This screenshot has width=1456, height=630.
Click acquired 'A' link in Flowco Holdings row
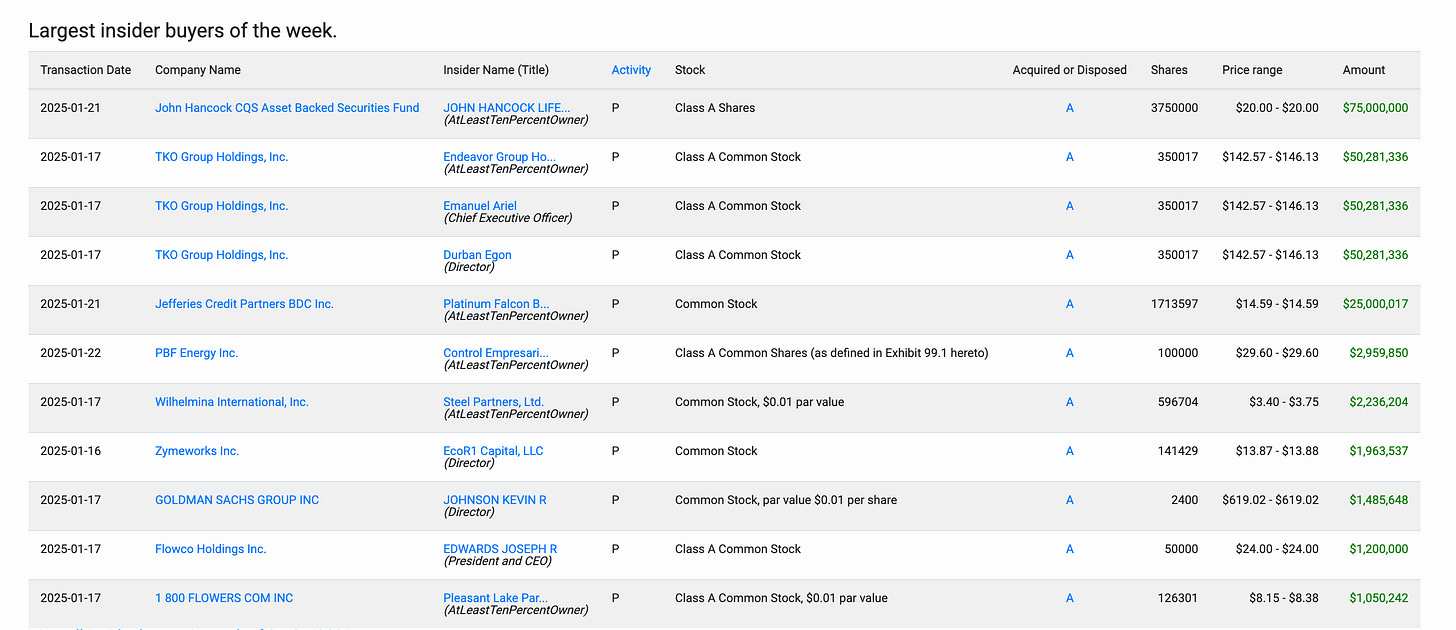click(1070, 549)
